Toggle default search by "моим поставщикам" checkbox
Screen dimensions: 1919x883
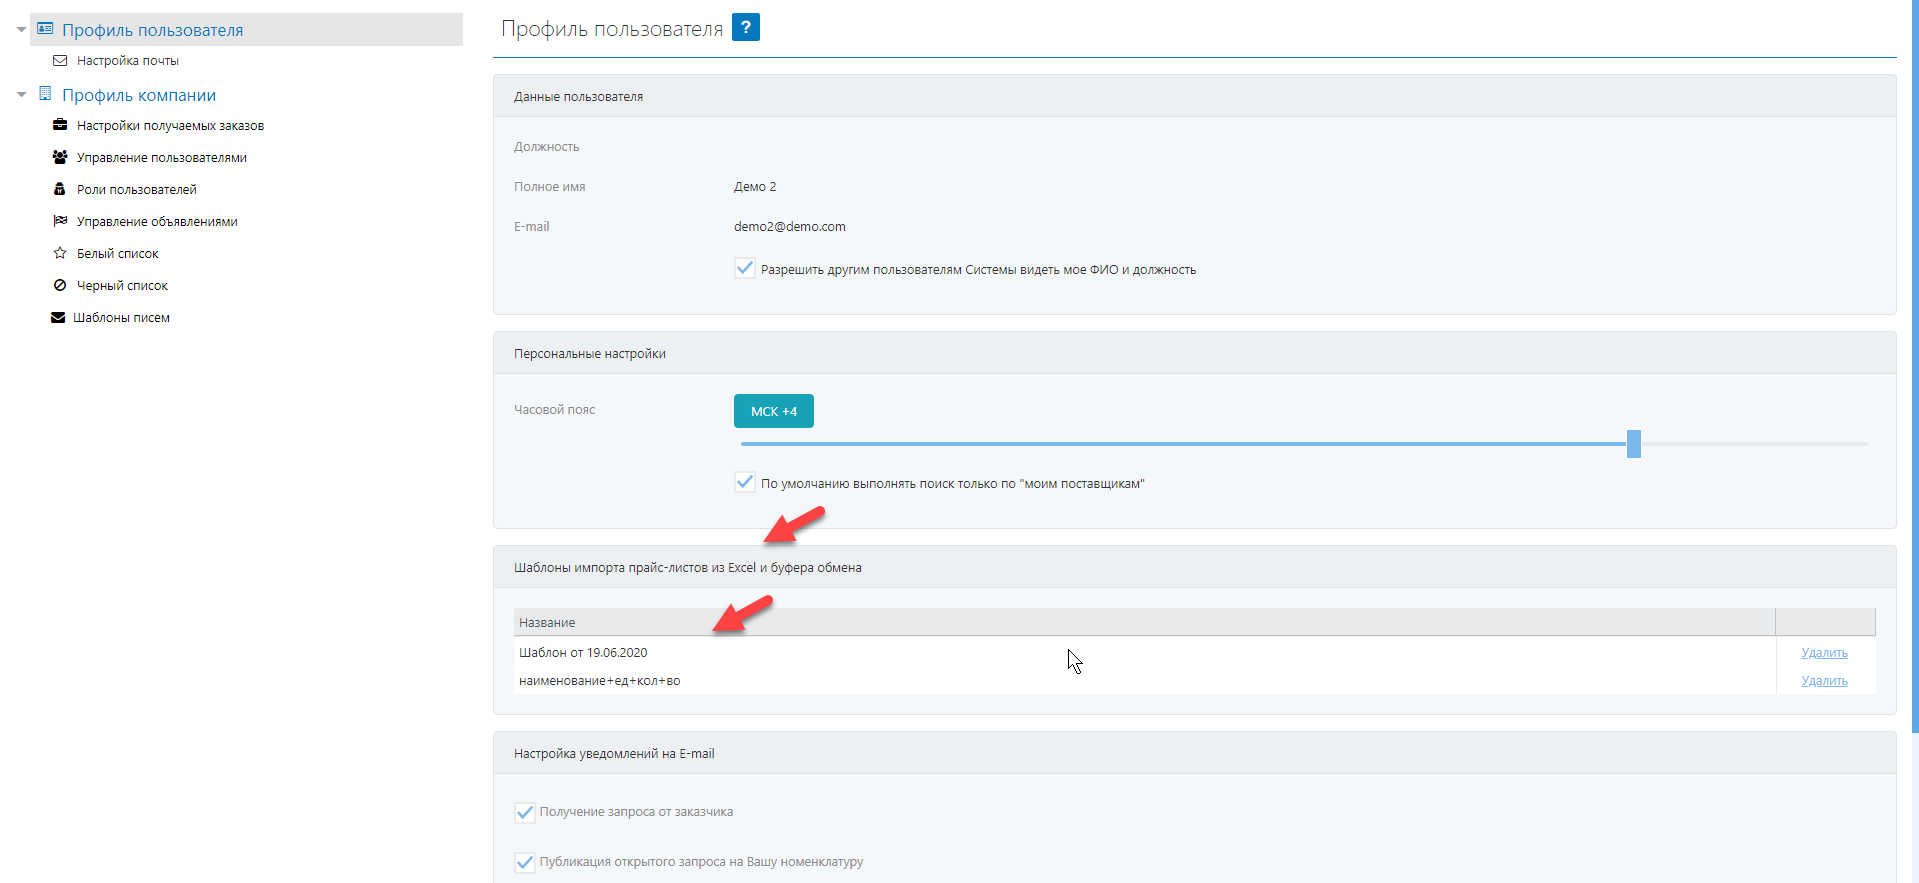745,482
